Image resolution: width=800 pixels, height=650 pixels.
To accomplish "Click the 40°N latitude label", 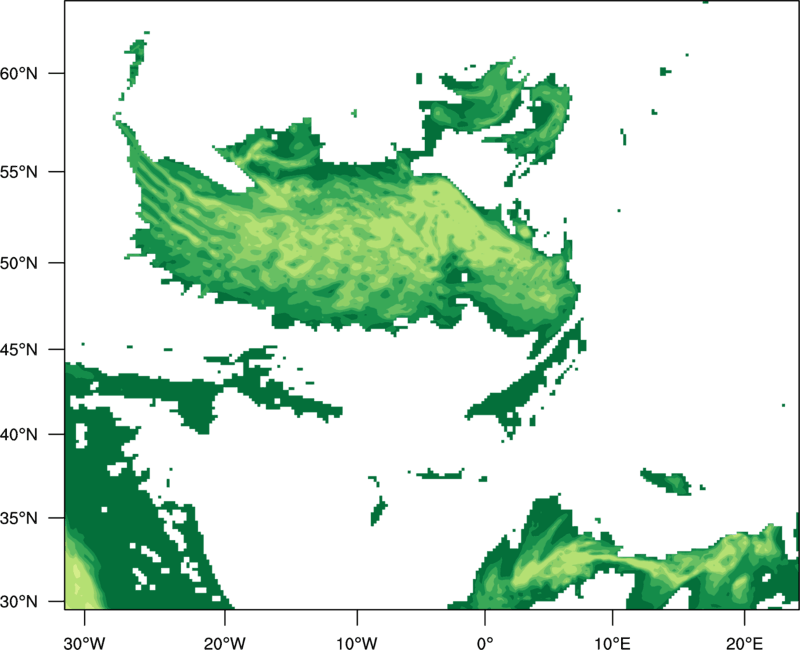I will (19, 435).
